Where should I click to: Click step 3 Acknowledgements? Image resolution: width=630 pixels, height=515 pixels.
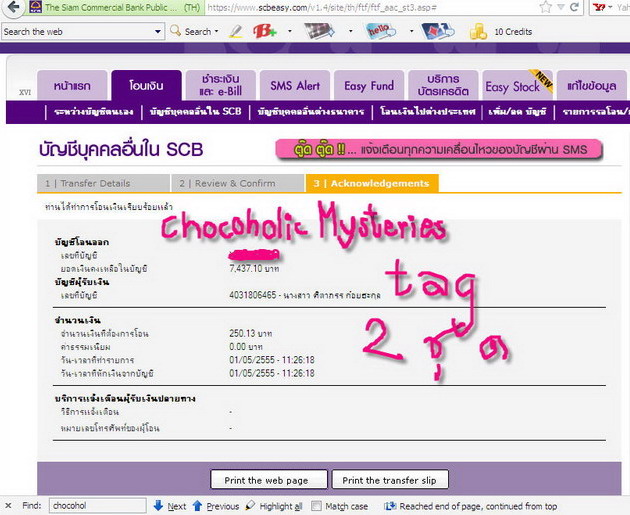(372, 184)
